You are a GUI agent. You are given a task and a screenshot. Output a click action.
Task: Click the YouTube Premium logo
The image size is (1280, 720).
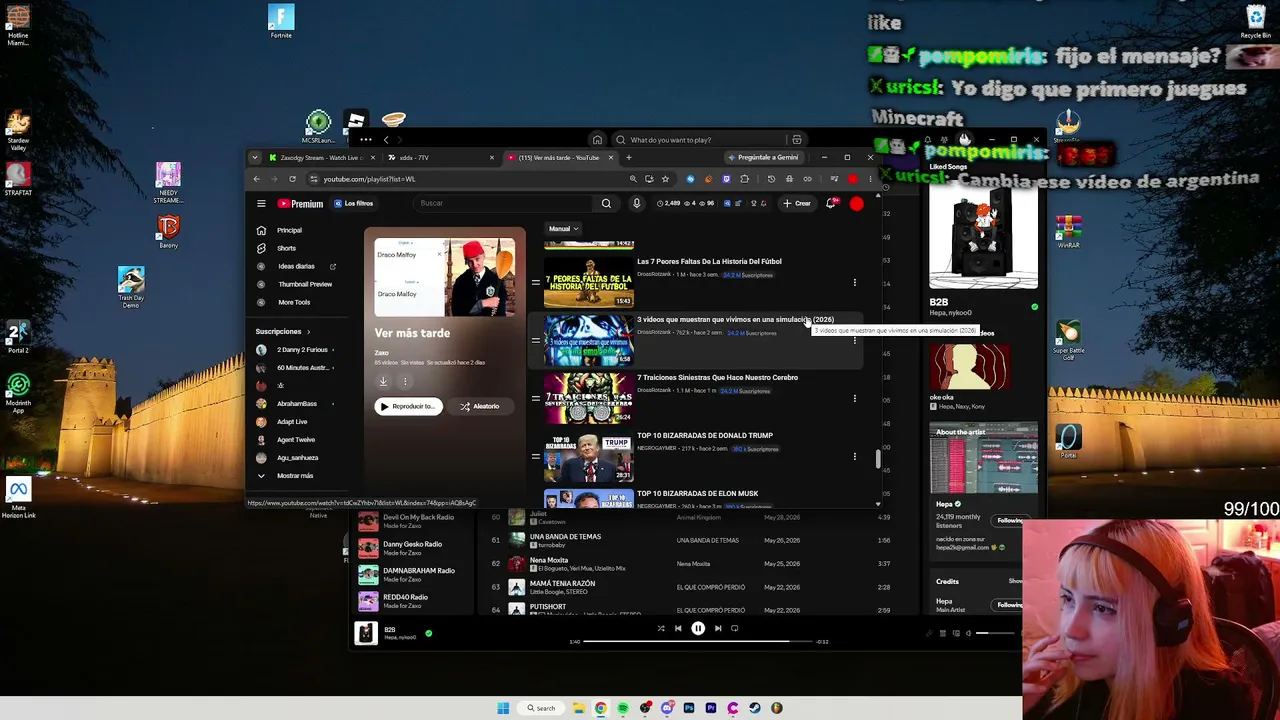300,204
